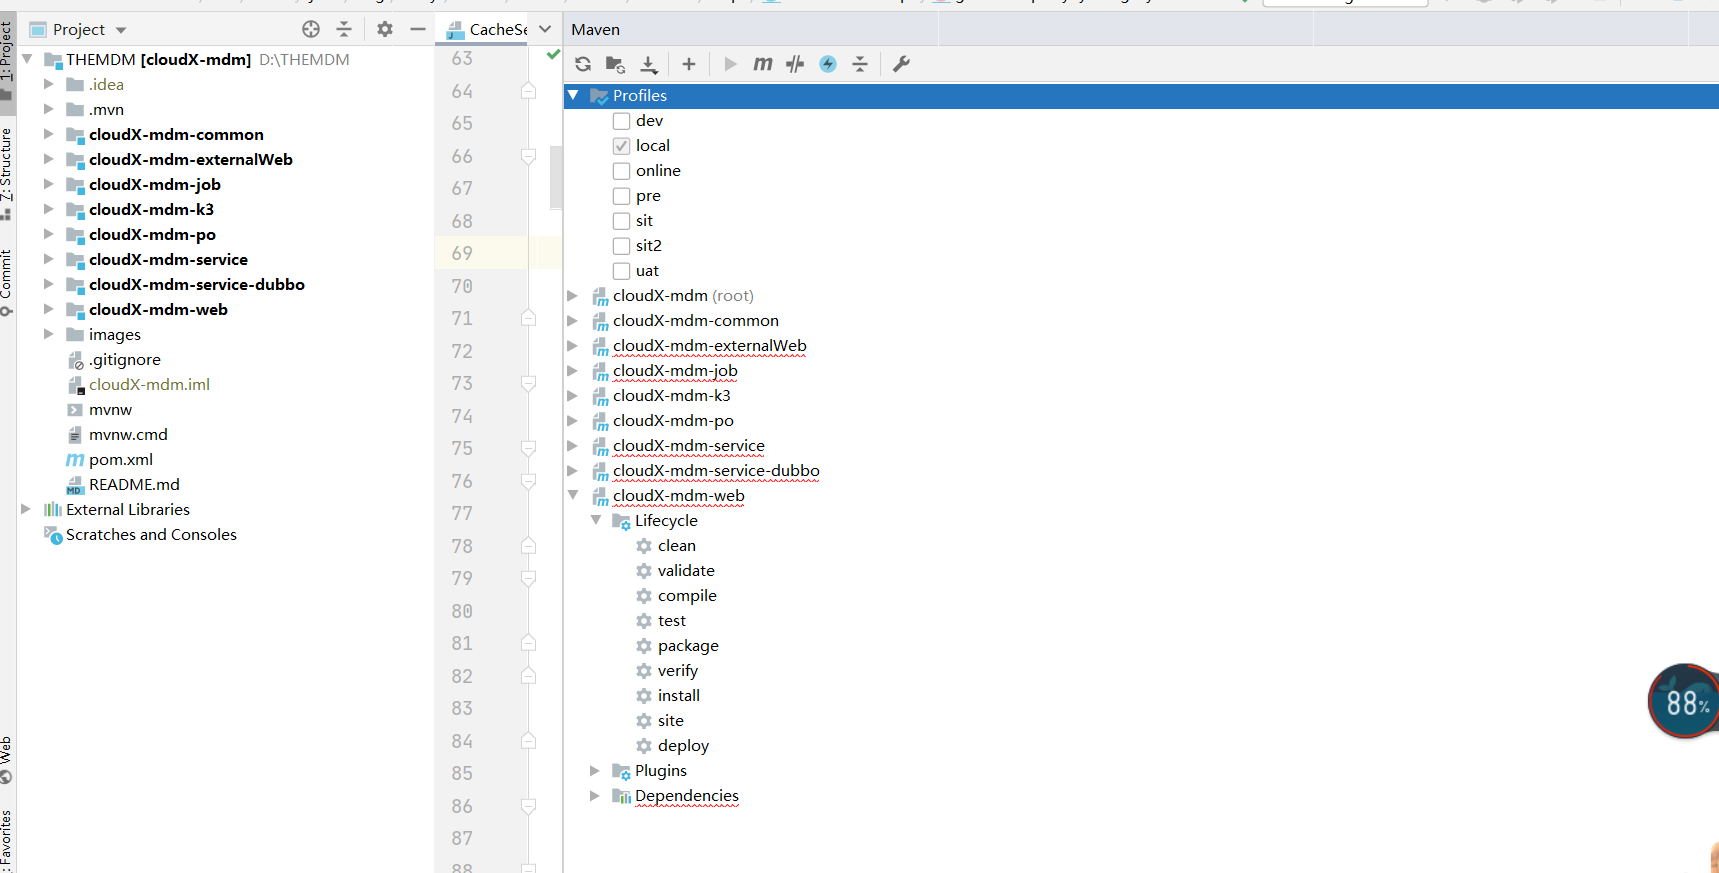Viewport: 1719px width, 873px height.
Task: Click locate/select opened file target icon
Action: [x=311, y=29]
